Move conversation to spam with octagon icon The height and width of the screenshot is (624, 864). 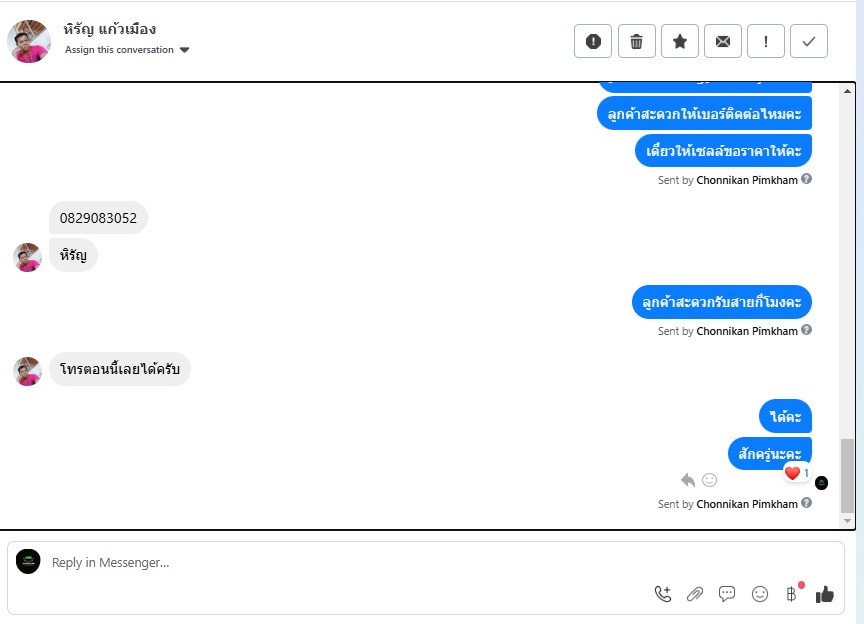coord(593,41)
